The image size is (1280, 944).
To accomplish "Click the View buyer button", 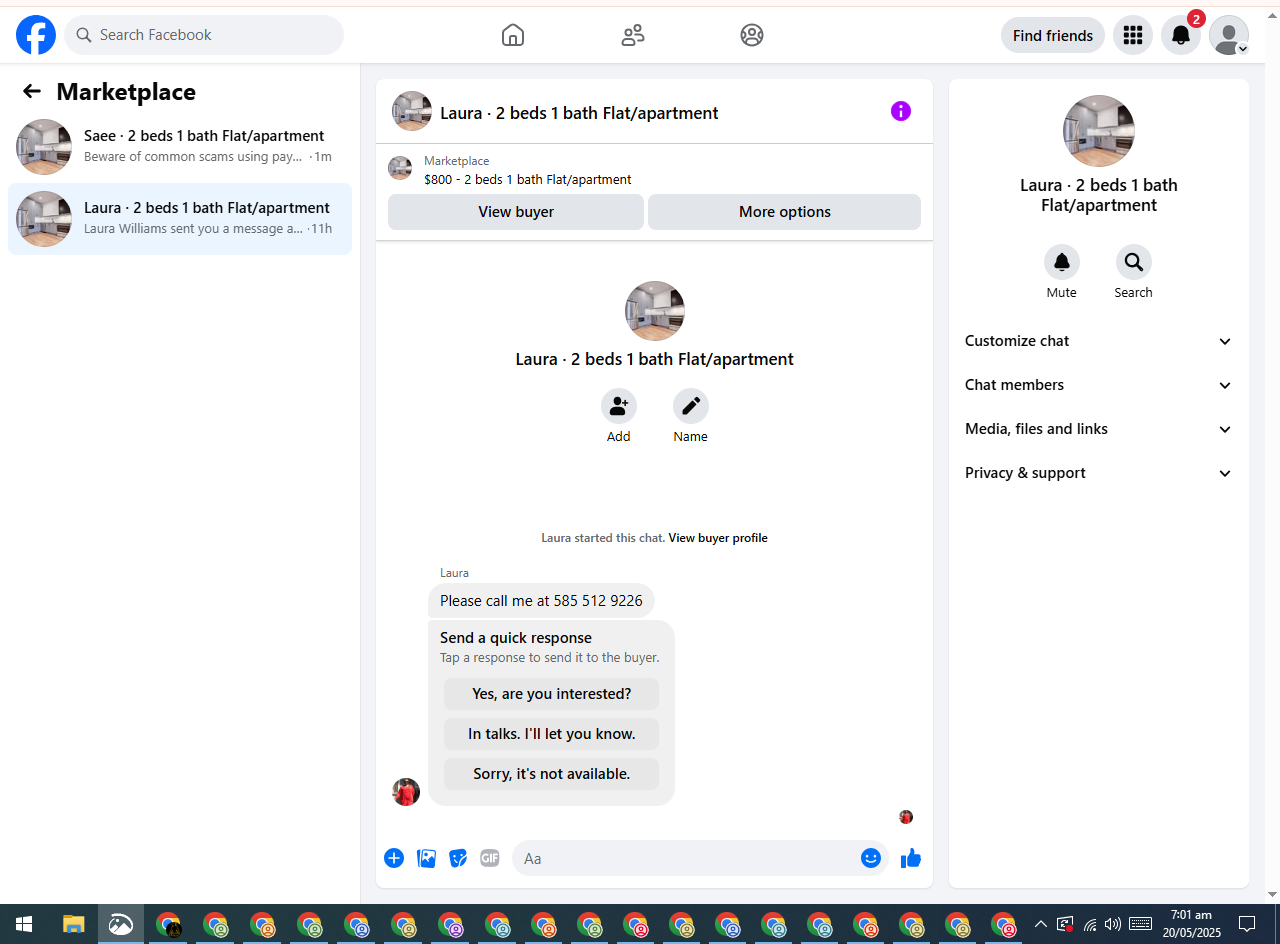I will (x=516, y=212).
